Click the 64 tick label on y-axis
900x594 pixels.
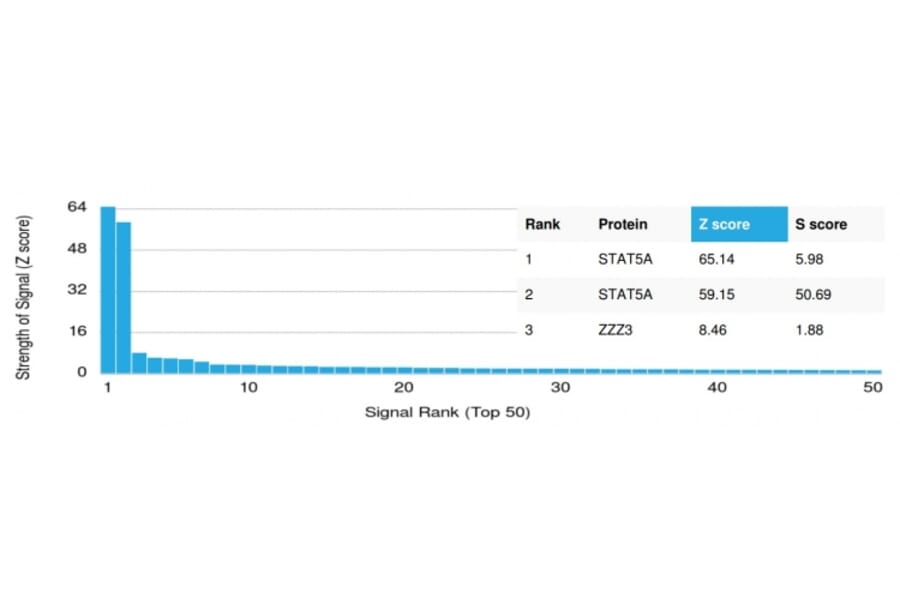coord(77,207)
